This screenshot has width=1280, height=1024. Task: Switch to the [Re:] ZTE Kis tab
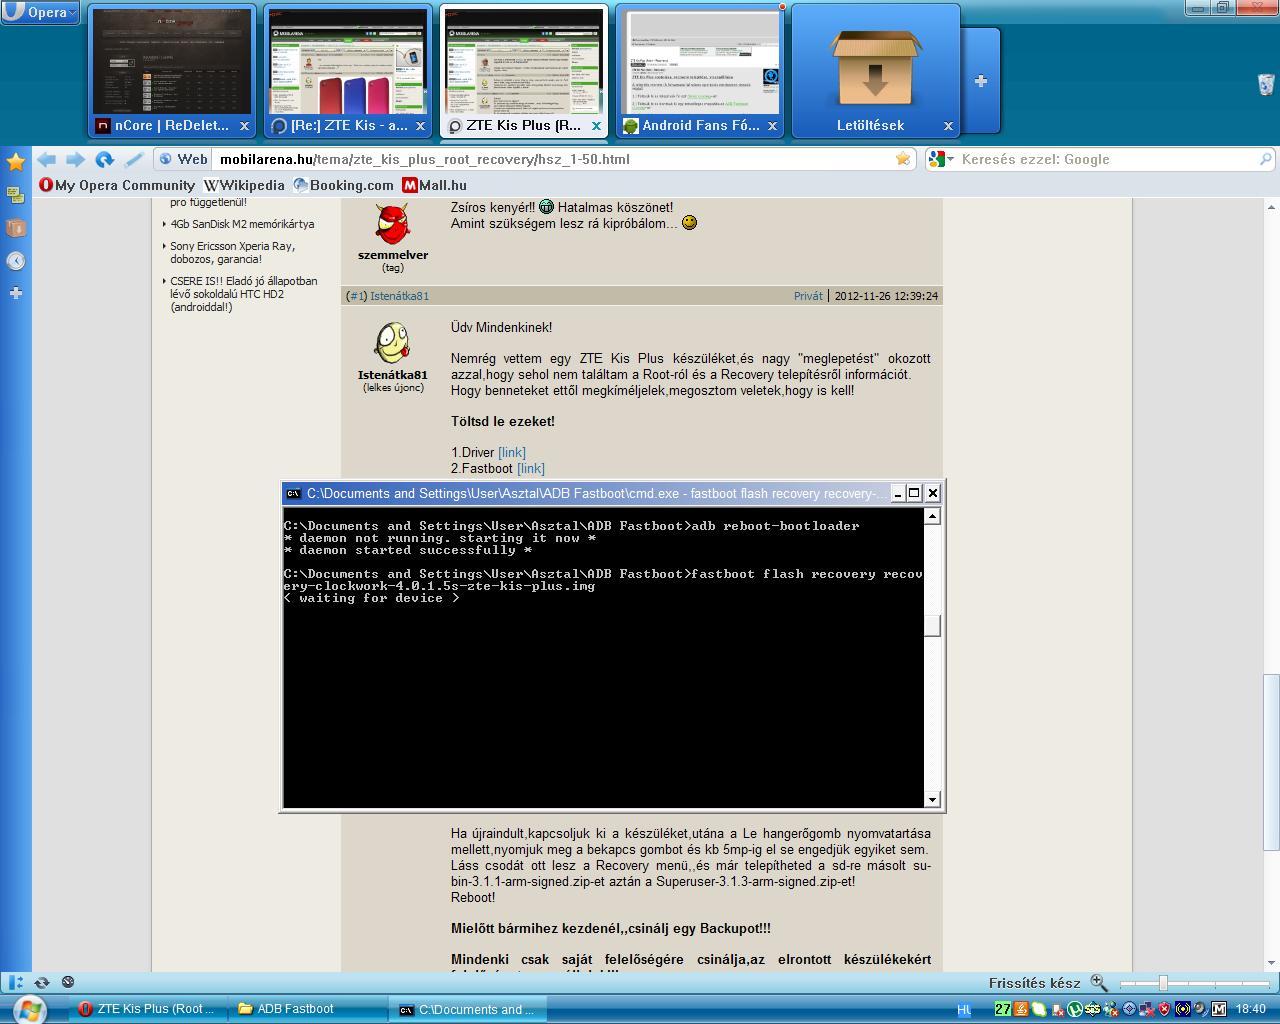click(348, 70)
